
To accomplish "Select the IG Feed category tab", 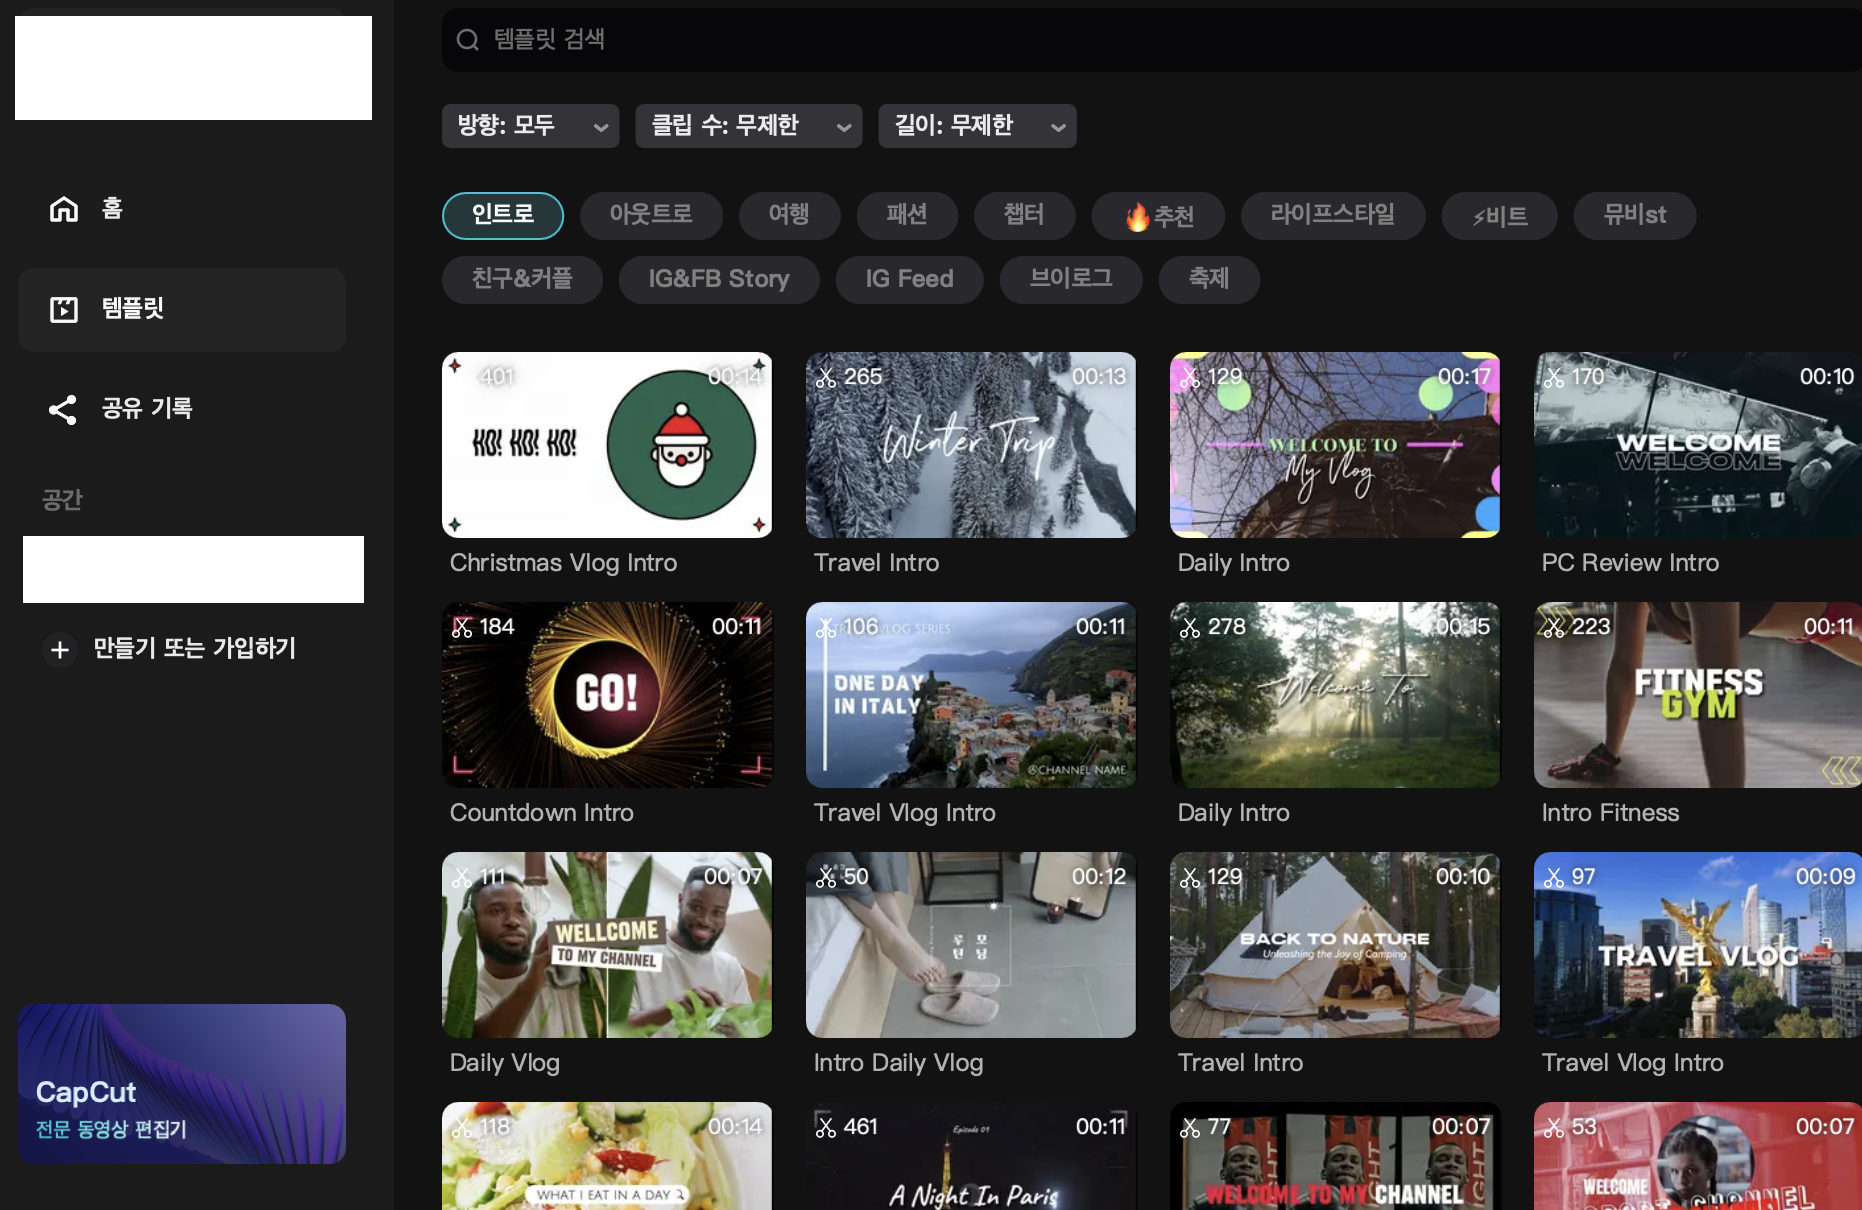I will [910, 279].
